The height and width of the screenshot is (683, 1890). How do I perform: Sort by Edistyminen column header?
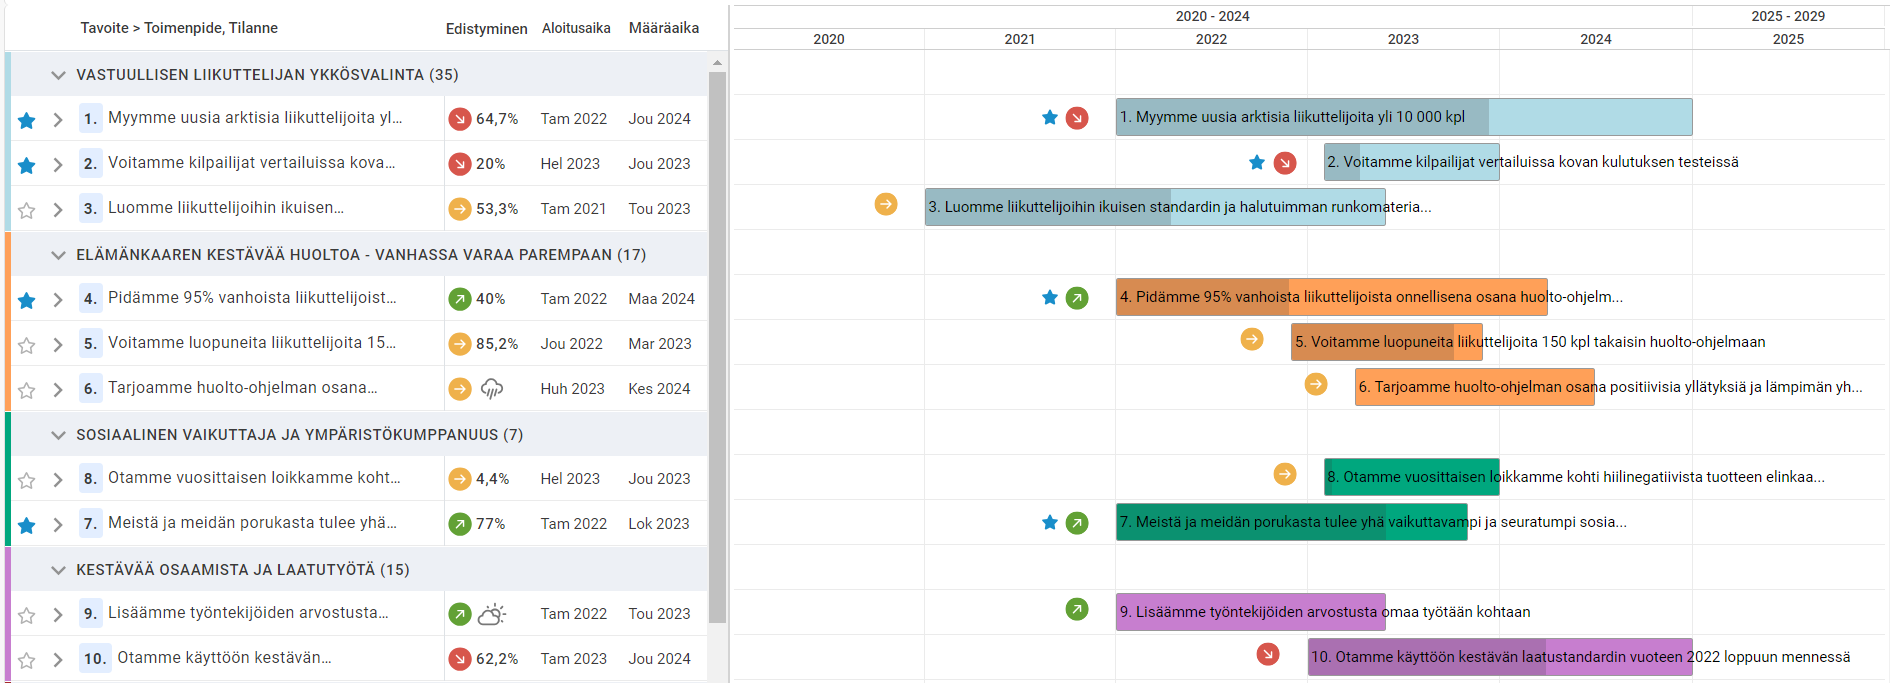coord(486,28)
